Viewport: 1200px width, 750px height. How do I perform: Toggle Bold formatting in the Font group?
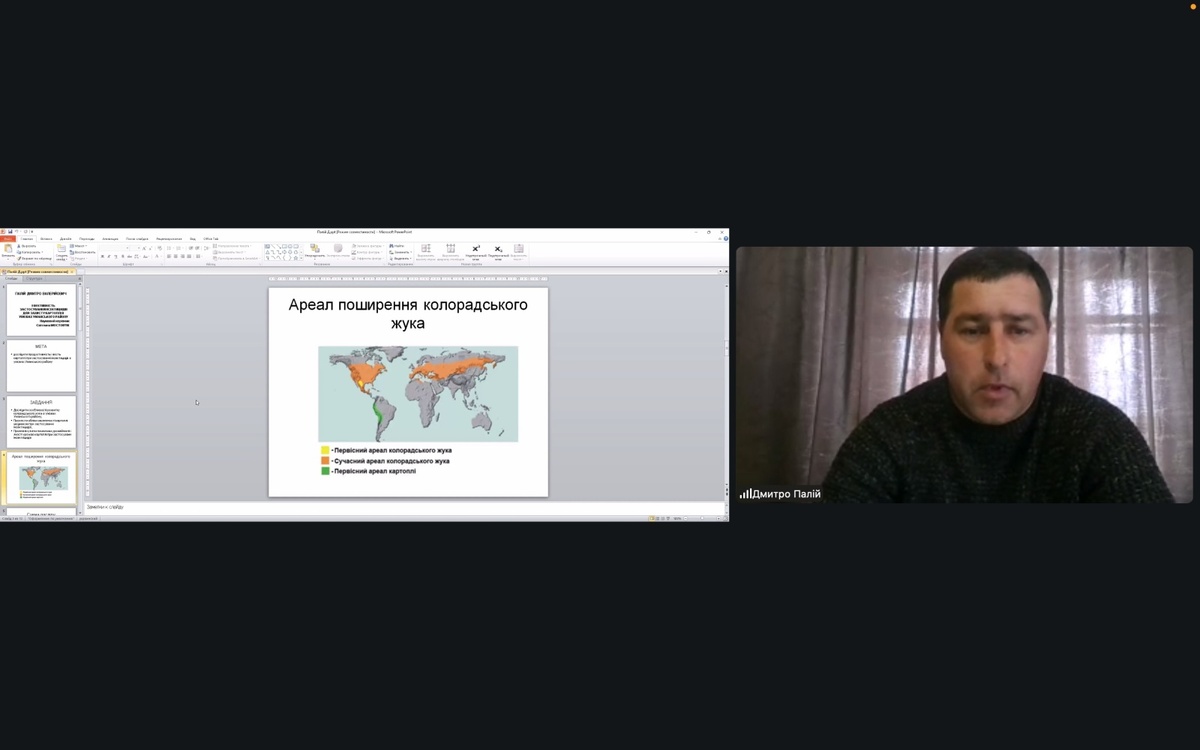102,257
